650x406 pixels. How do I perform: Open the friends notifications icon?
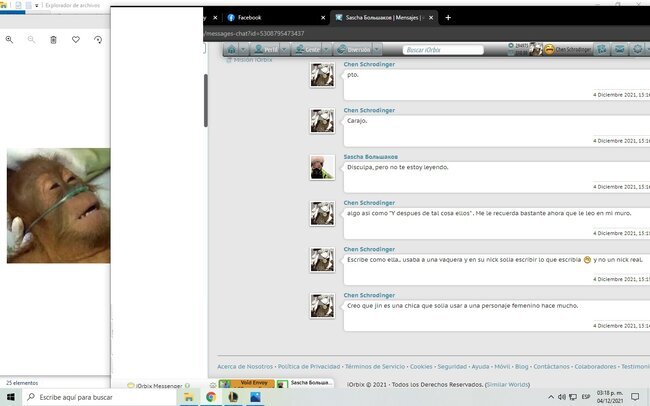601,50
